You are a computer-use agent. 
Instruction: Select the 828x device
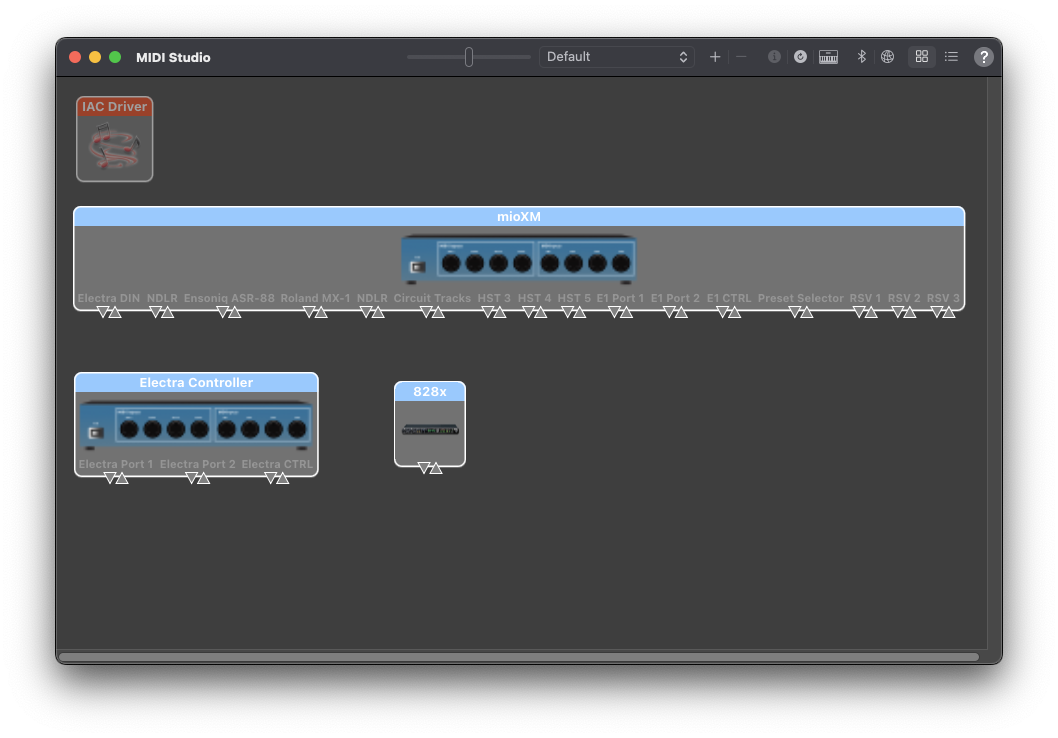(430, 424)
